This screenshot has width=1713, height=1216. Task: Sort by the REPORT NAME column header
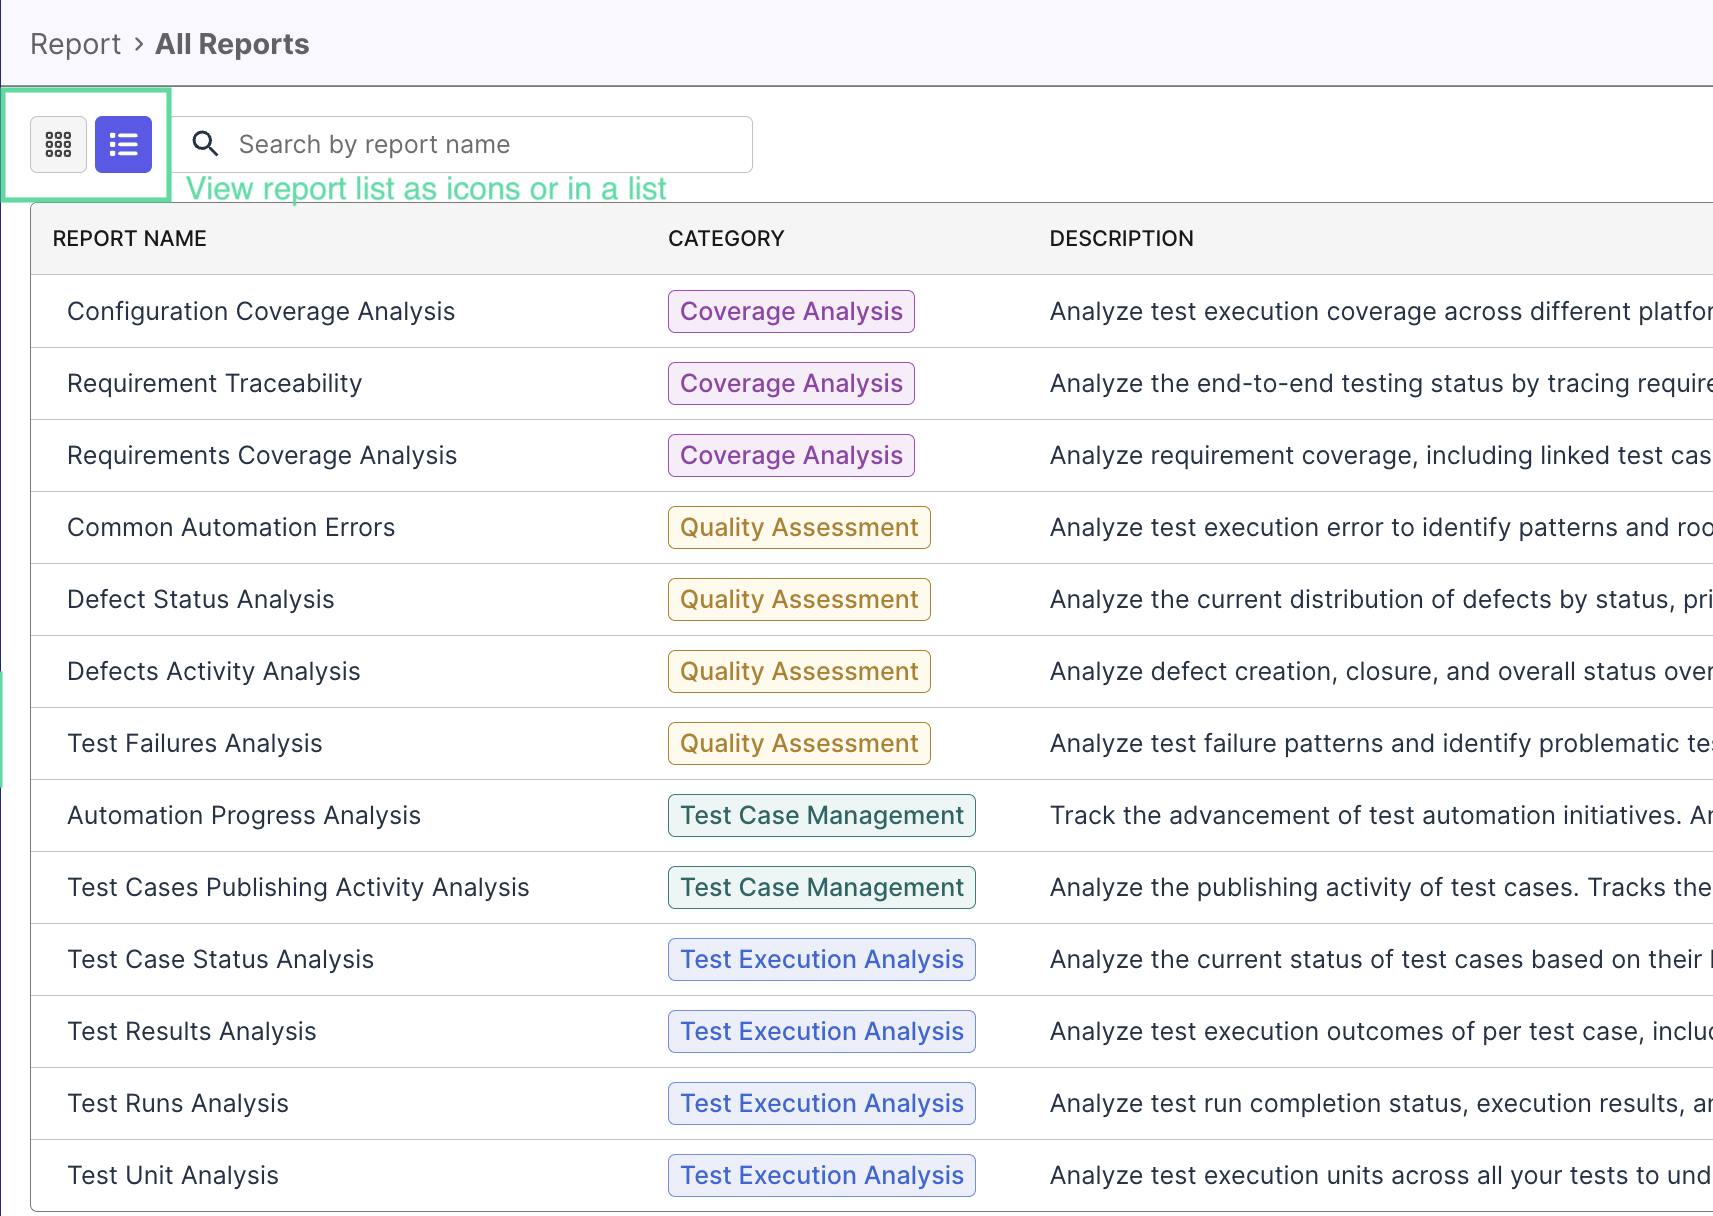[129, 238]
